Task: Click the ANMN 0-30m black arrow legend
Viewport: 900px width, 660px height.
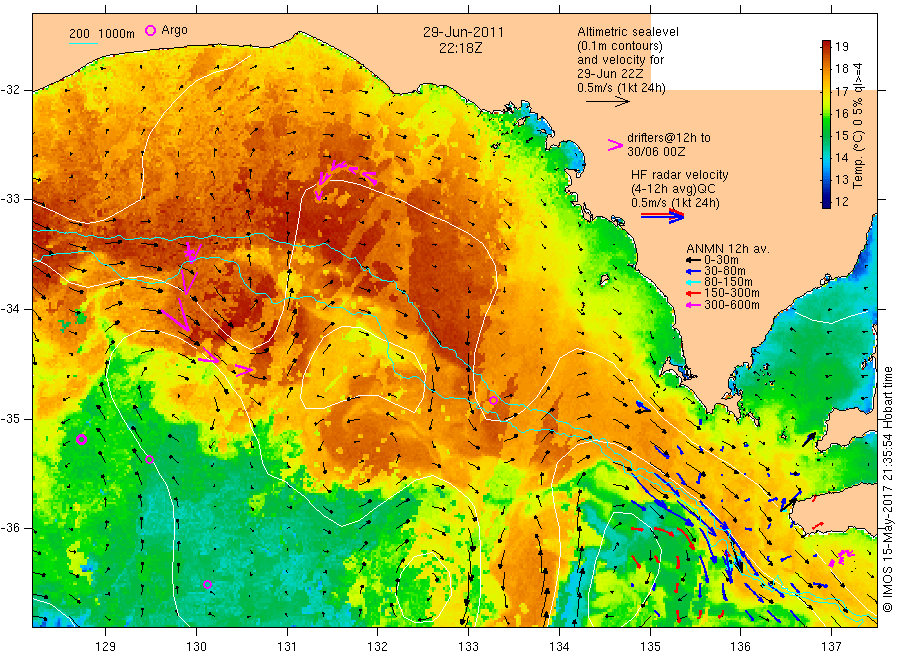Action: pyautogui.click(x=693, y=260)
